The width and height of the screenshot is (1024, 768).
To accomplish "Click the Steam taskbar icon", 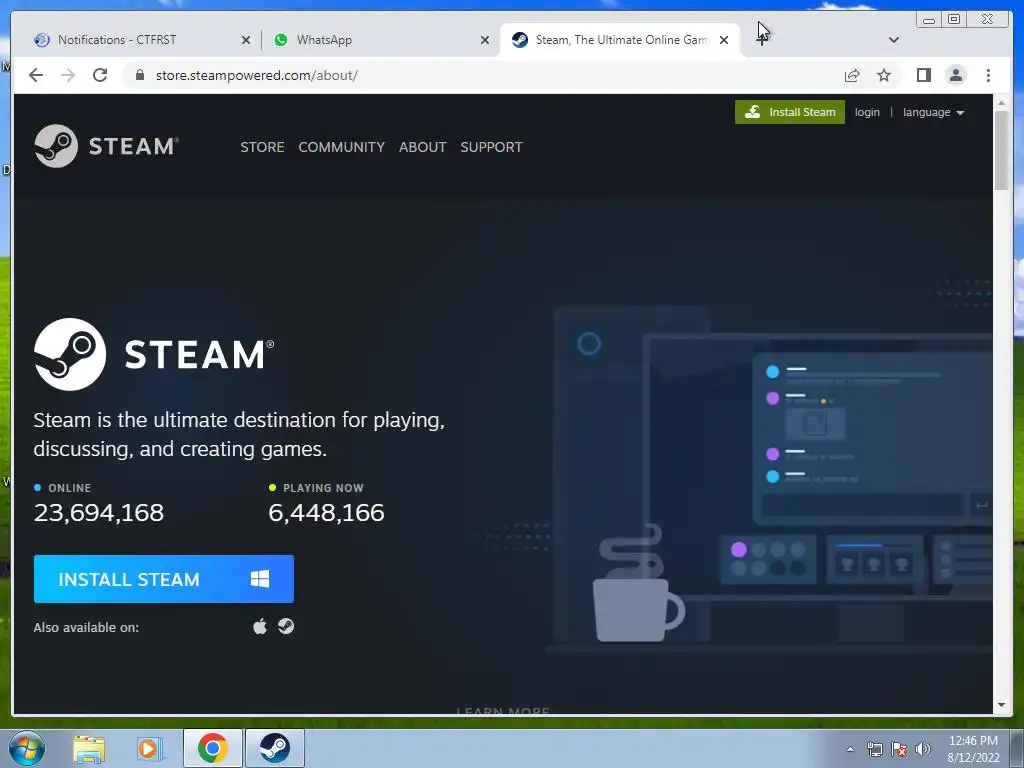I will coord(275,748).
